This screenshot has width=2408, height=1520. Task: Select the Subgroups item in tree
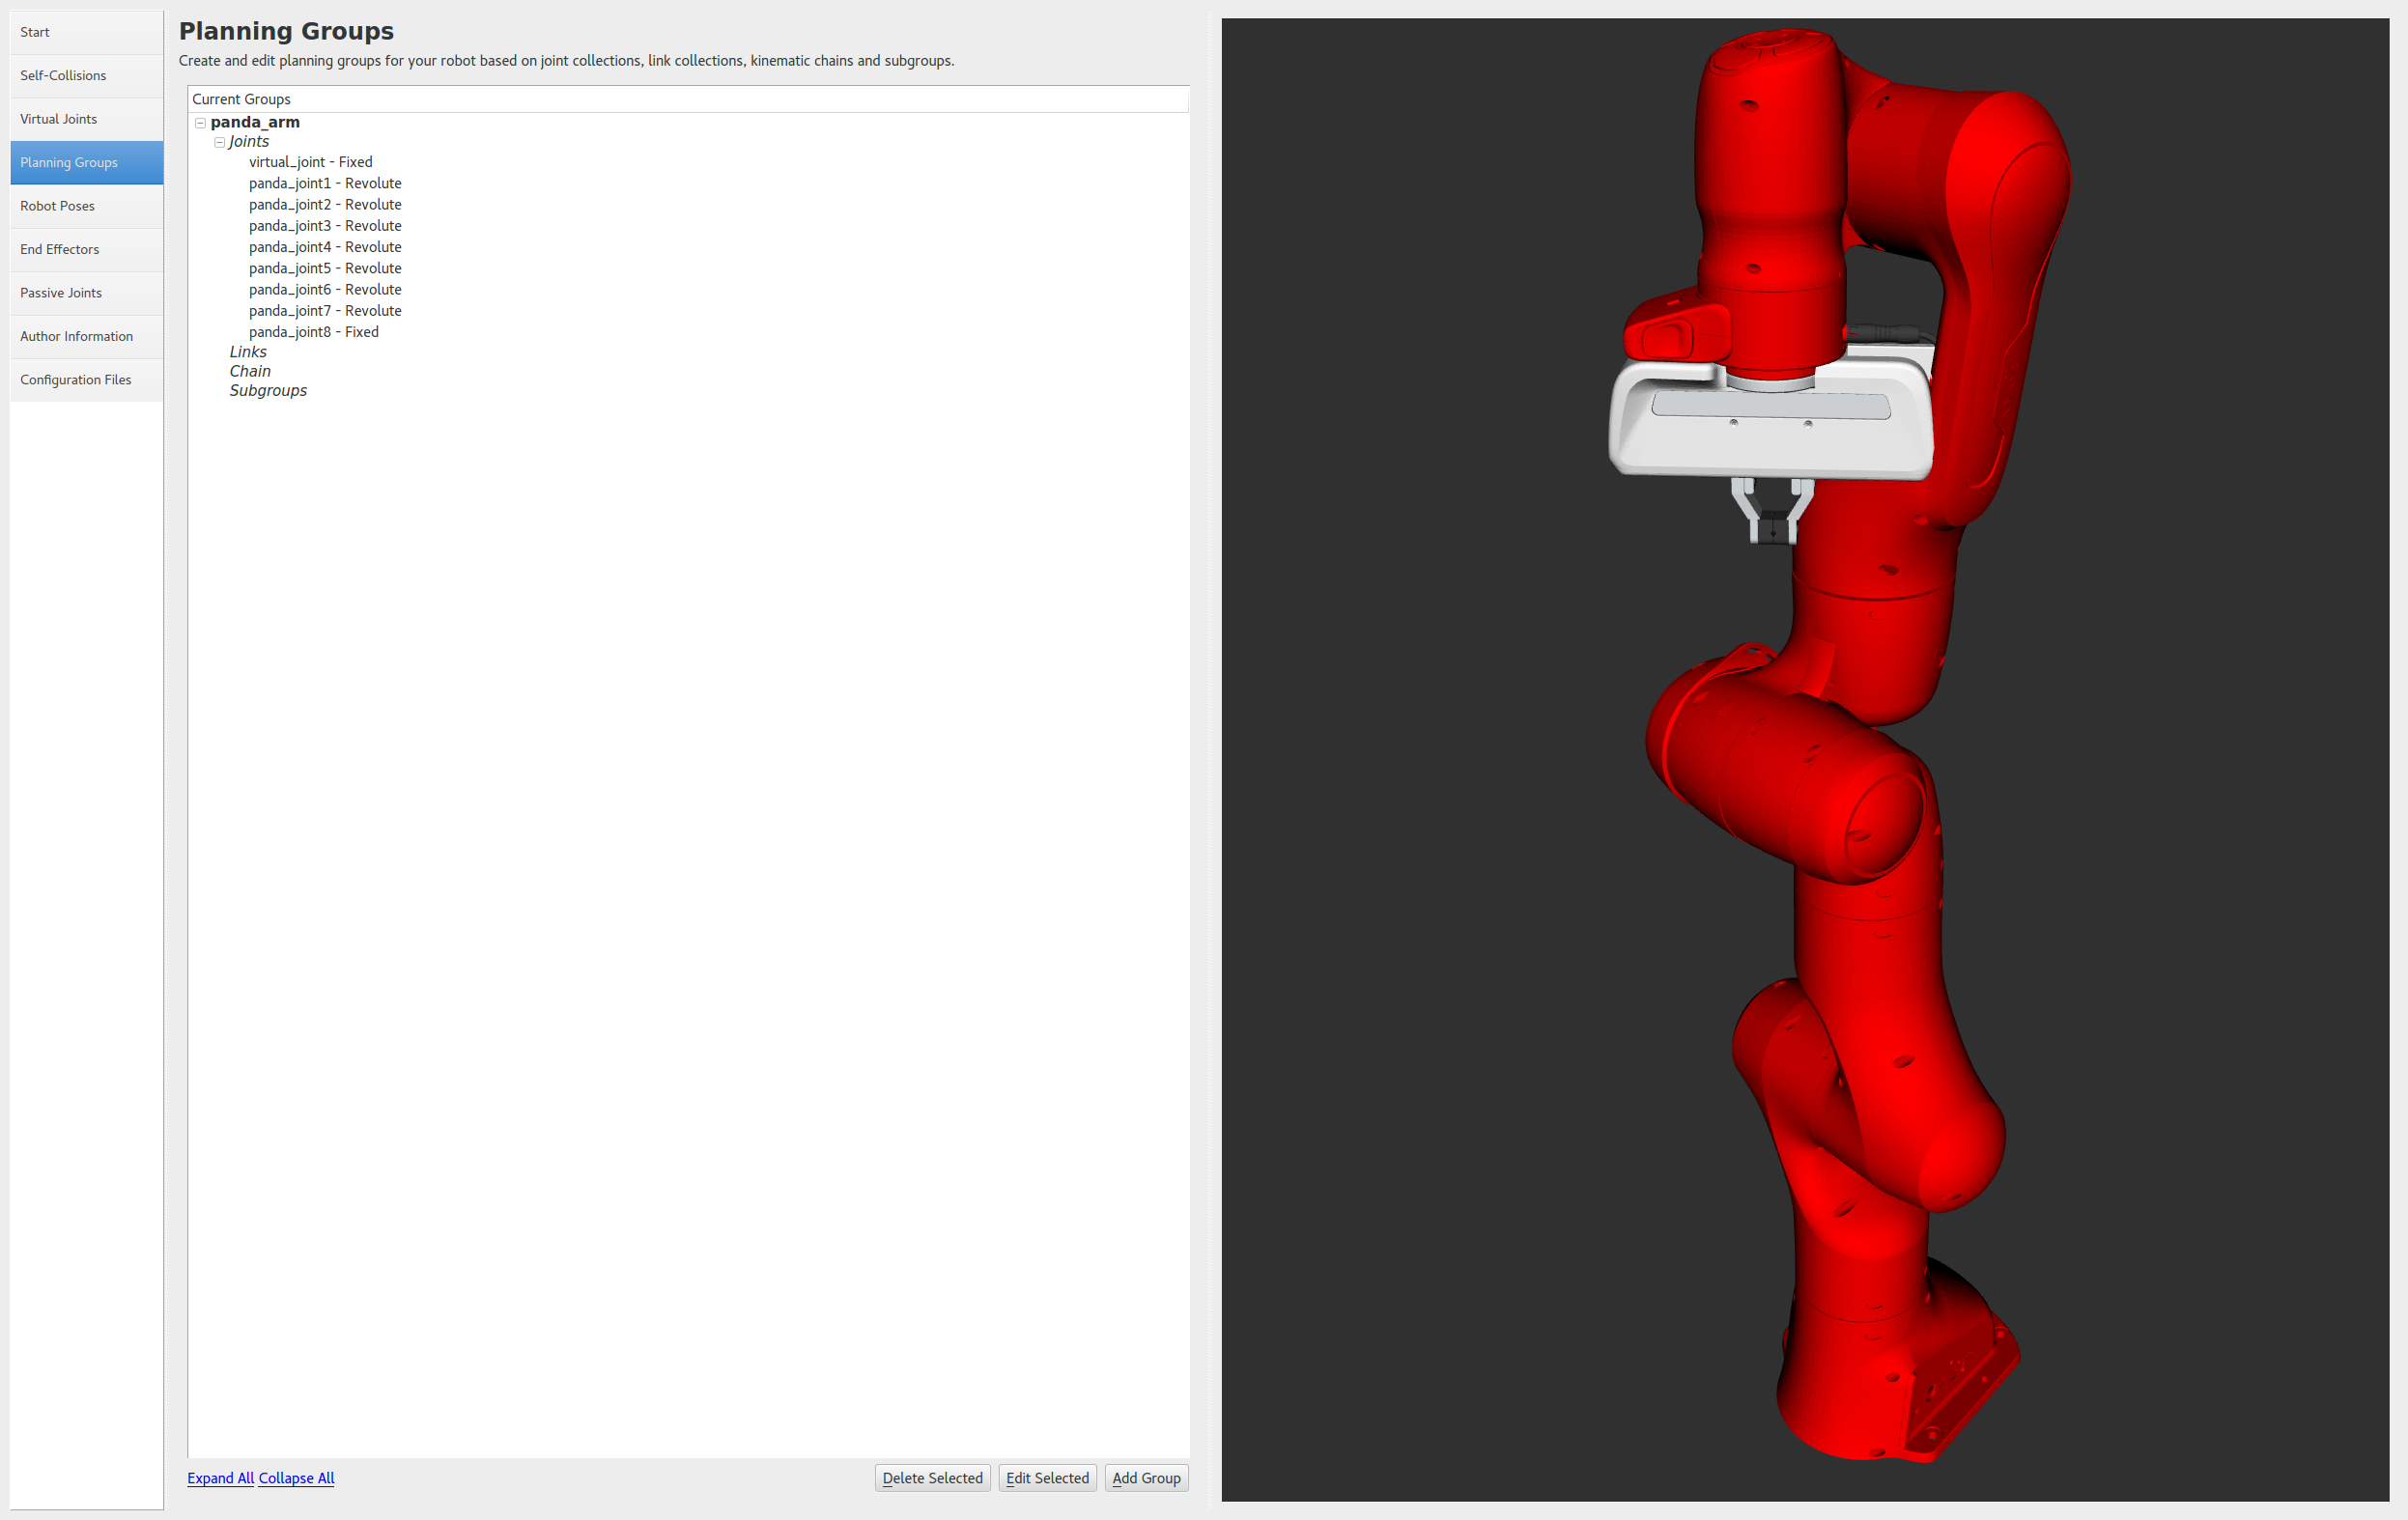[268, 391]
